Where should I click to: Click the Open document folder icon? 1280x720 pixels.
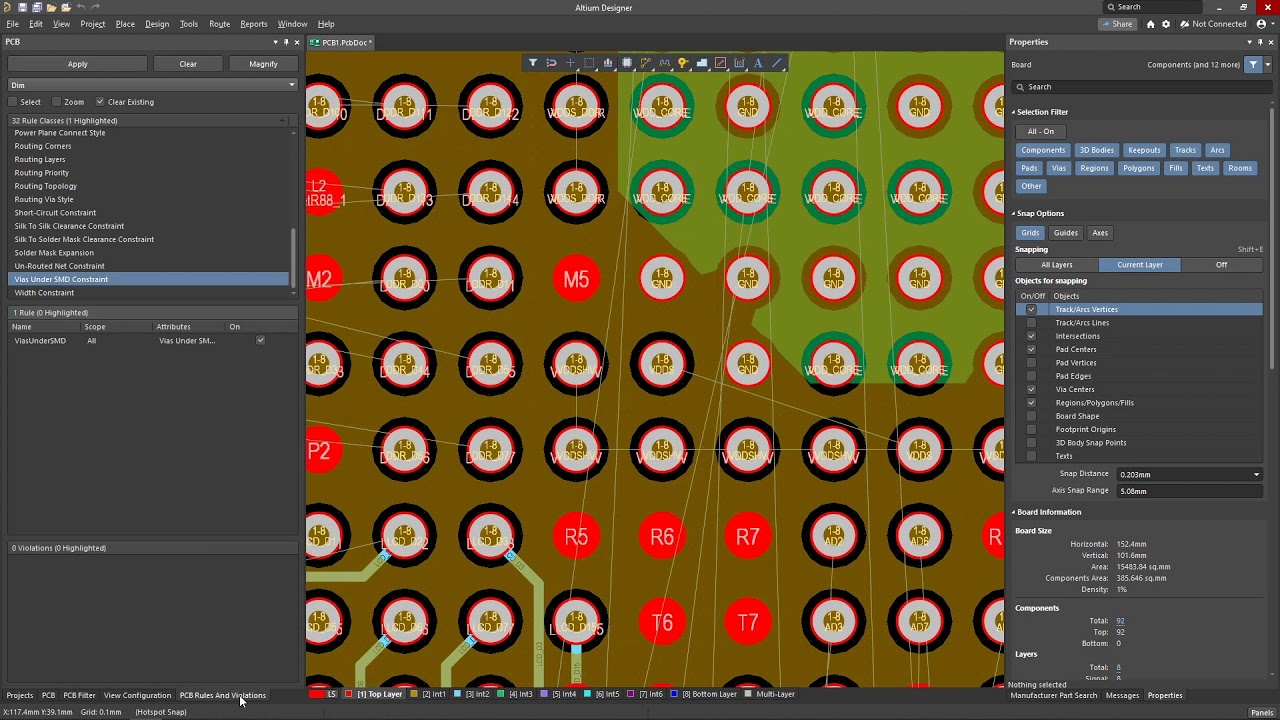51,7
